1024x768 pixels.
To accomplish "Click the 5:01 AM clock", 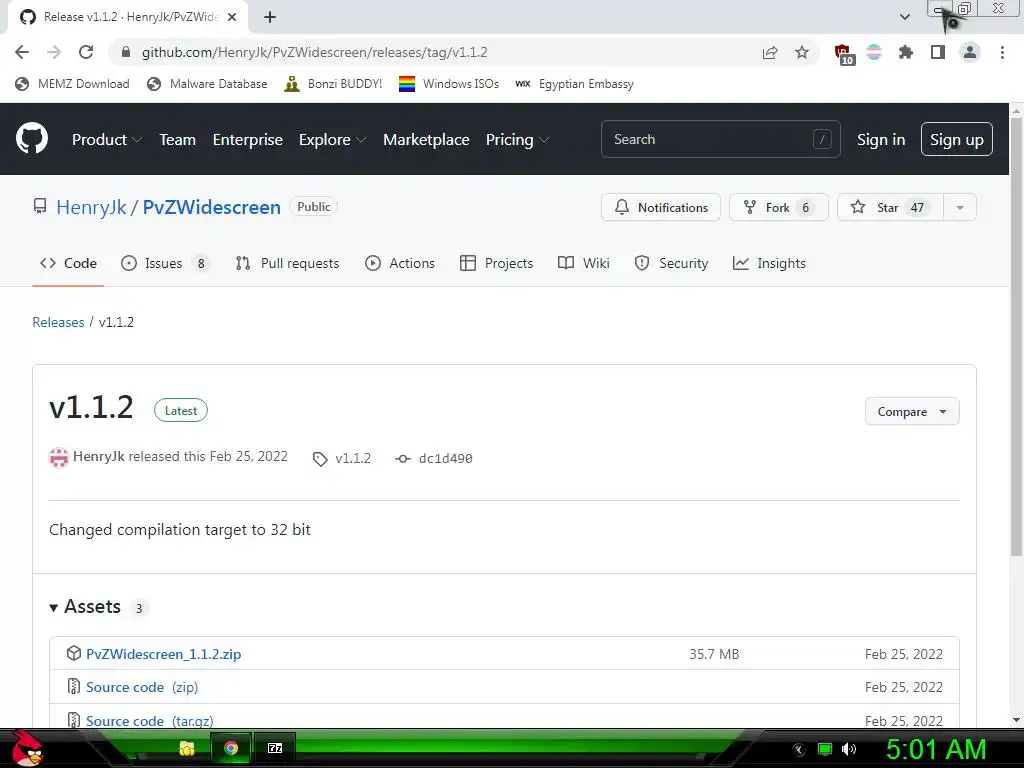I will 936,749.
